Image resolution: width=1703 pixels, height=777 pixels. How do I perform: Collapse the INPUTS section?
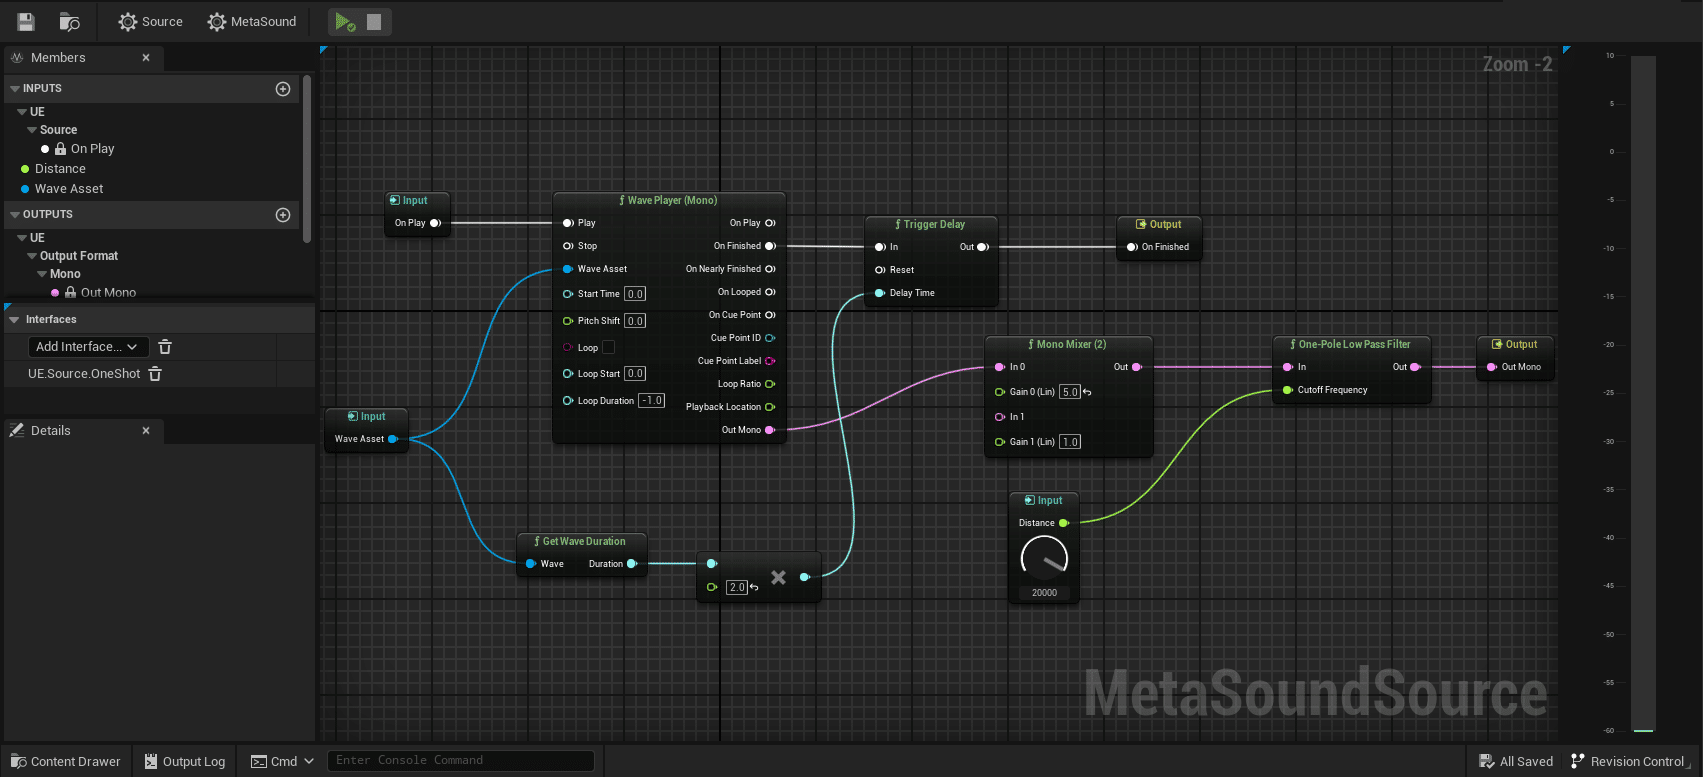(x=15, y=89)
